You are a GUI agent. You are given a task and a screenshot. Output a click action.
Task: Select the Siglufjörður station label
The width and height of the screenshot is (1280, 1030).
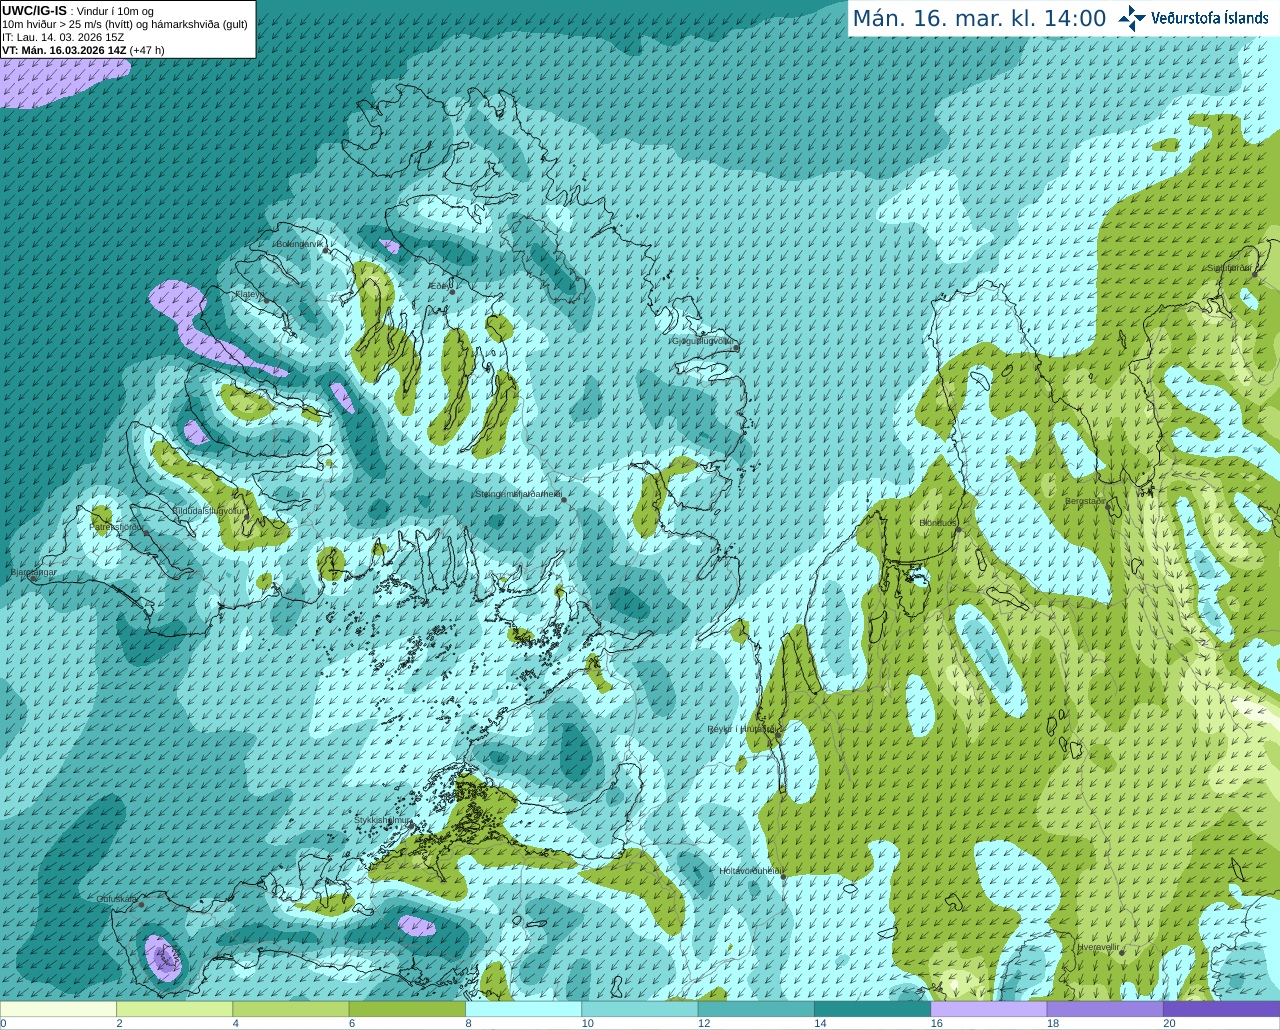1230,268
